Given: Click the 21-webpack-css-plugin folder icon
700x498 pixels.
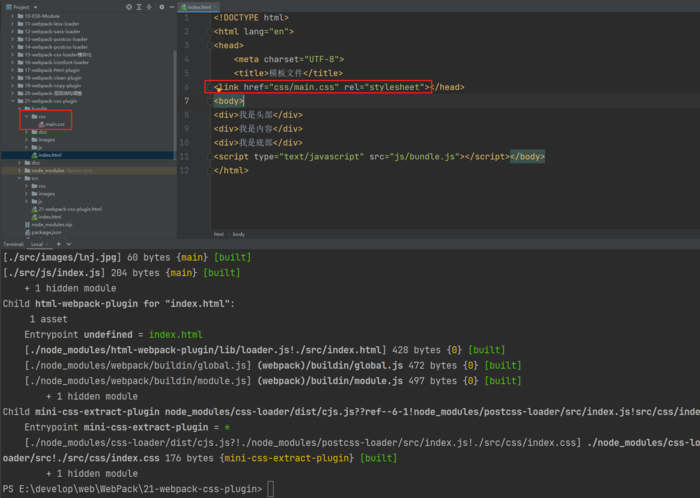Looking at the screenshot, I should click(21, 101).
